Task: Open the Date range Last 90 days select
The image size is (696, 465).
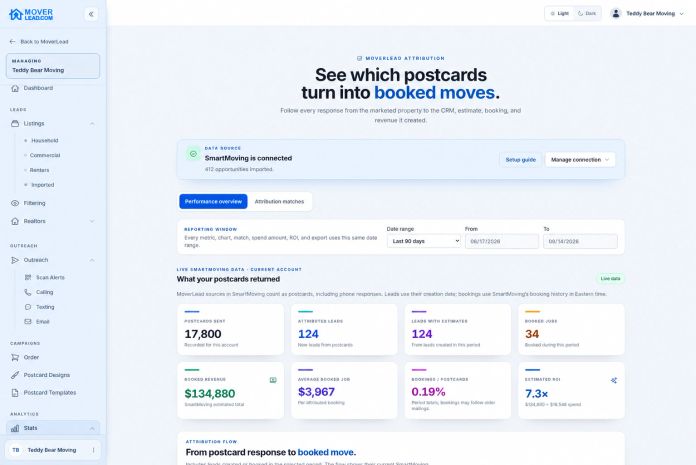Action: click(424, 241)
